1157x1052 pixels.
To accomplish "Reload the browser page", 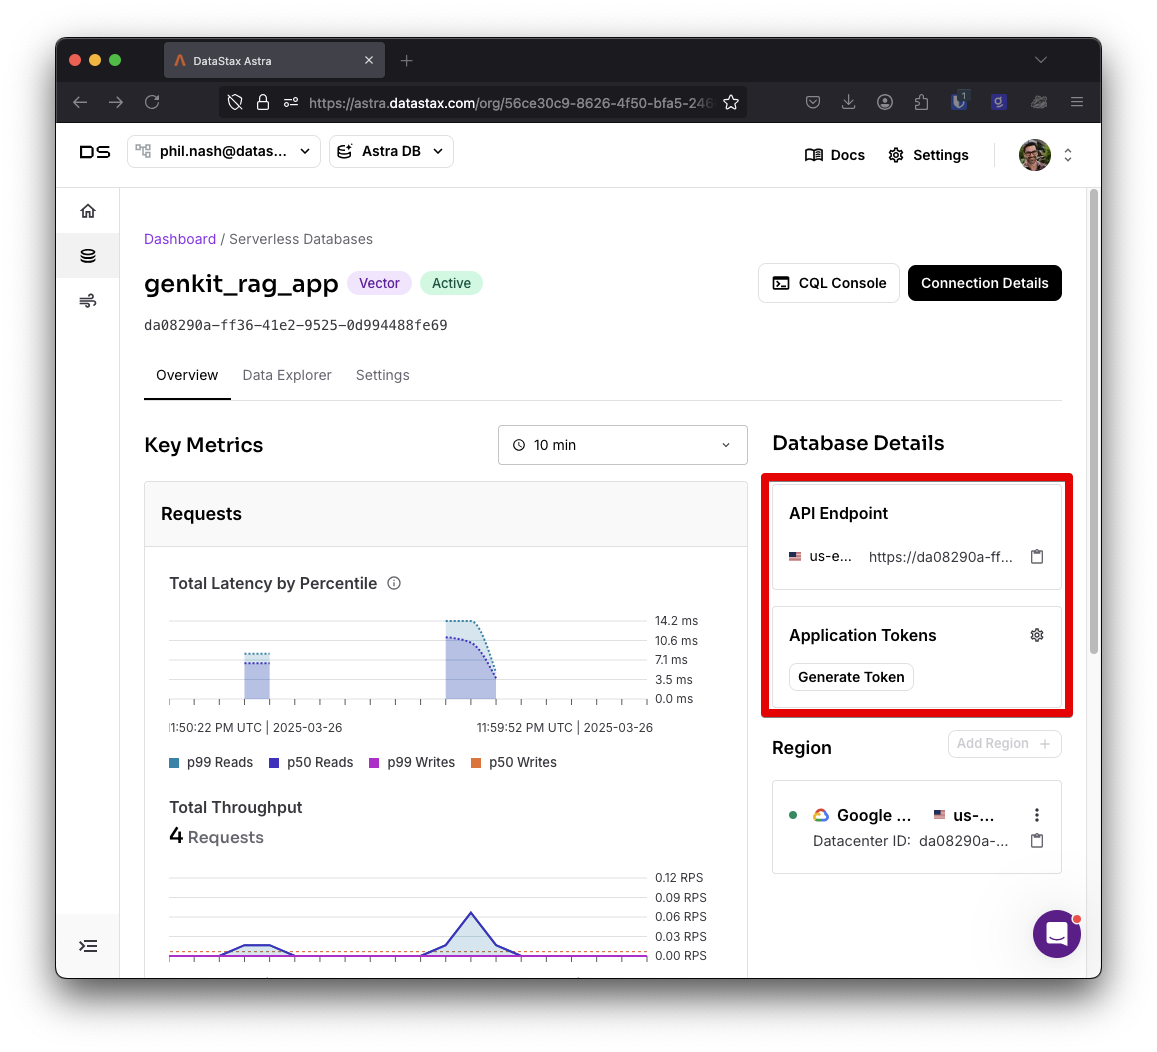I will pyautogui.click(x=152, y=103).
